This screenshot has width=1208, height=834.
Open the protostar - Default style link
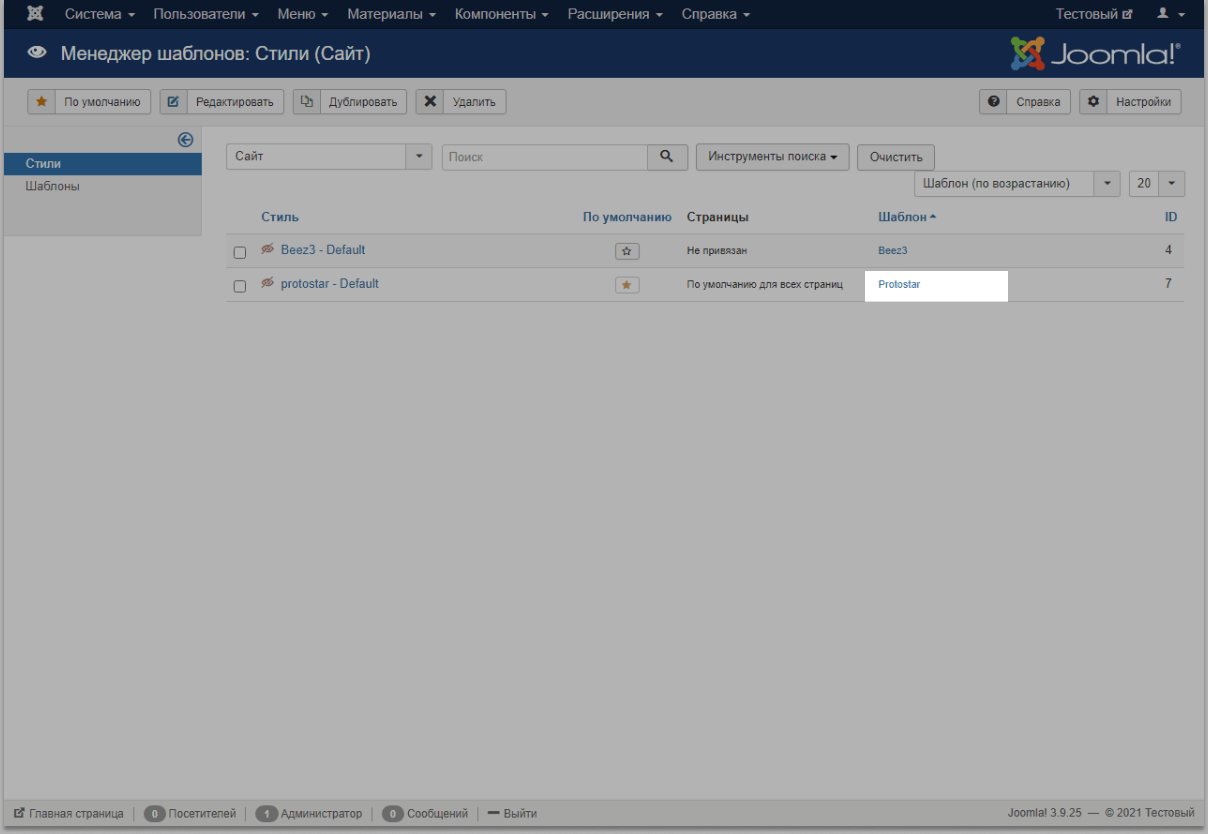click(x=330, y=284)
